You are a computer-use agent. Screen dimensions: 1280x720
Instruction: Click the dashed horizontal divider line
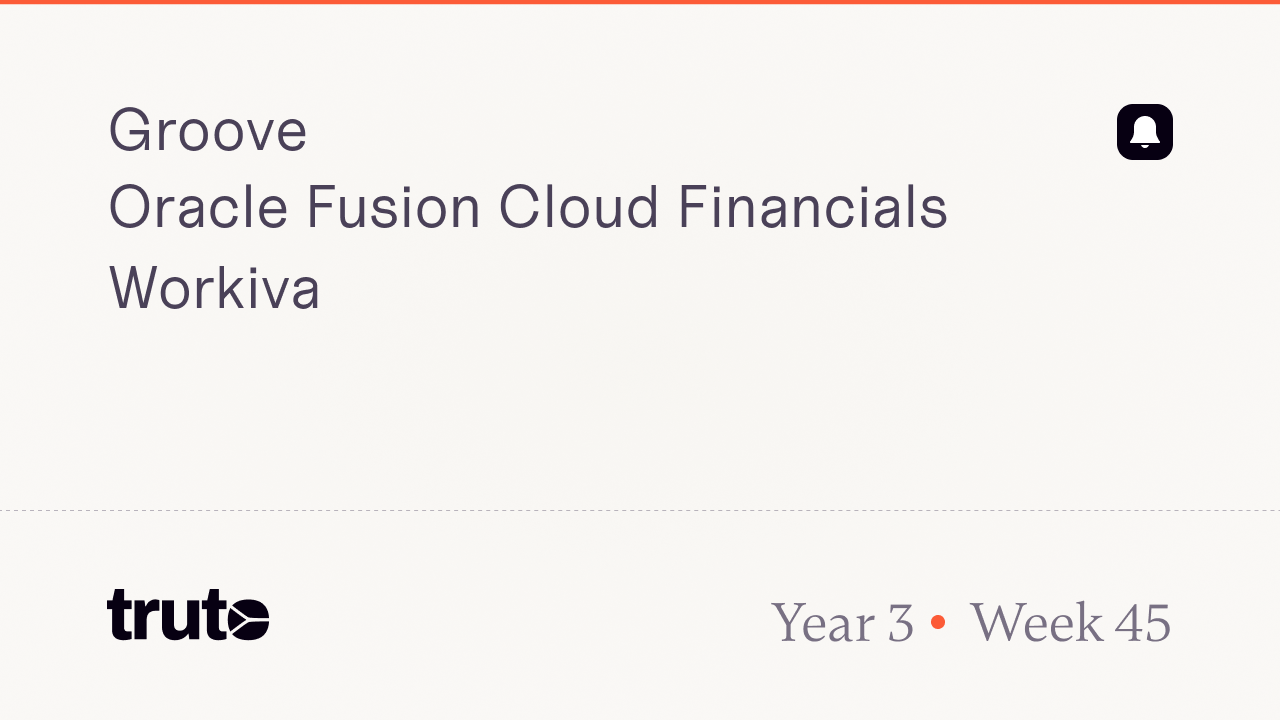pos(640,511)
